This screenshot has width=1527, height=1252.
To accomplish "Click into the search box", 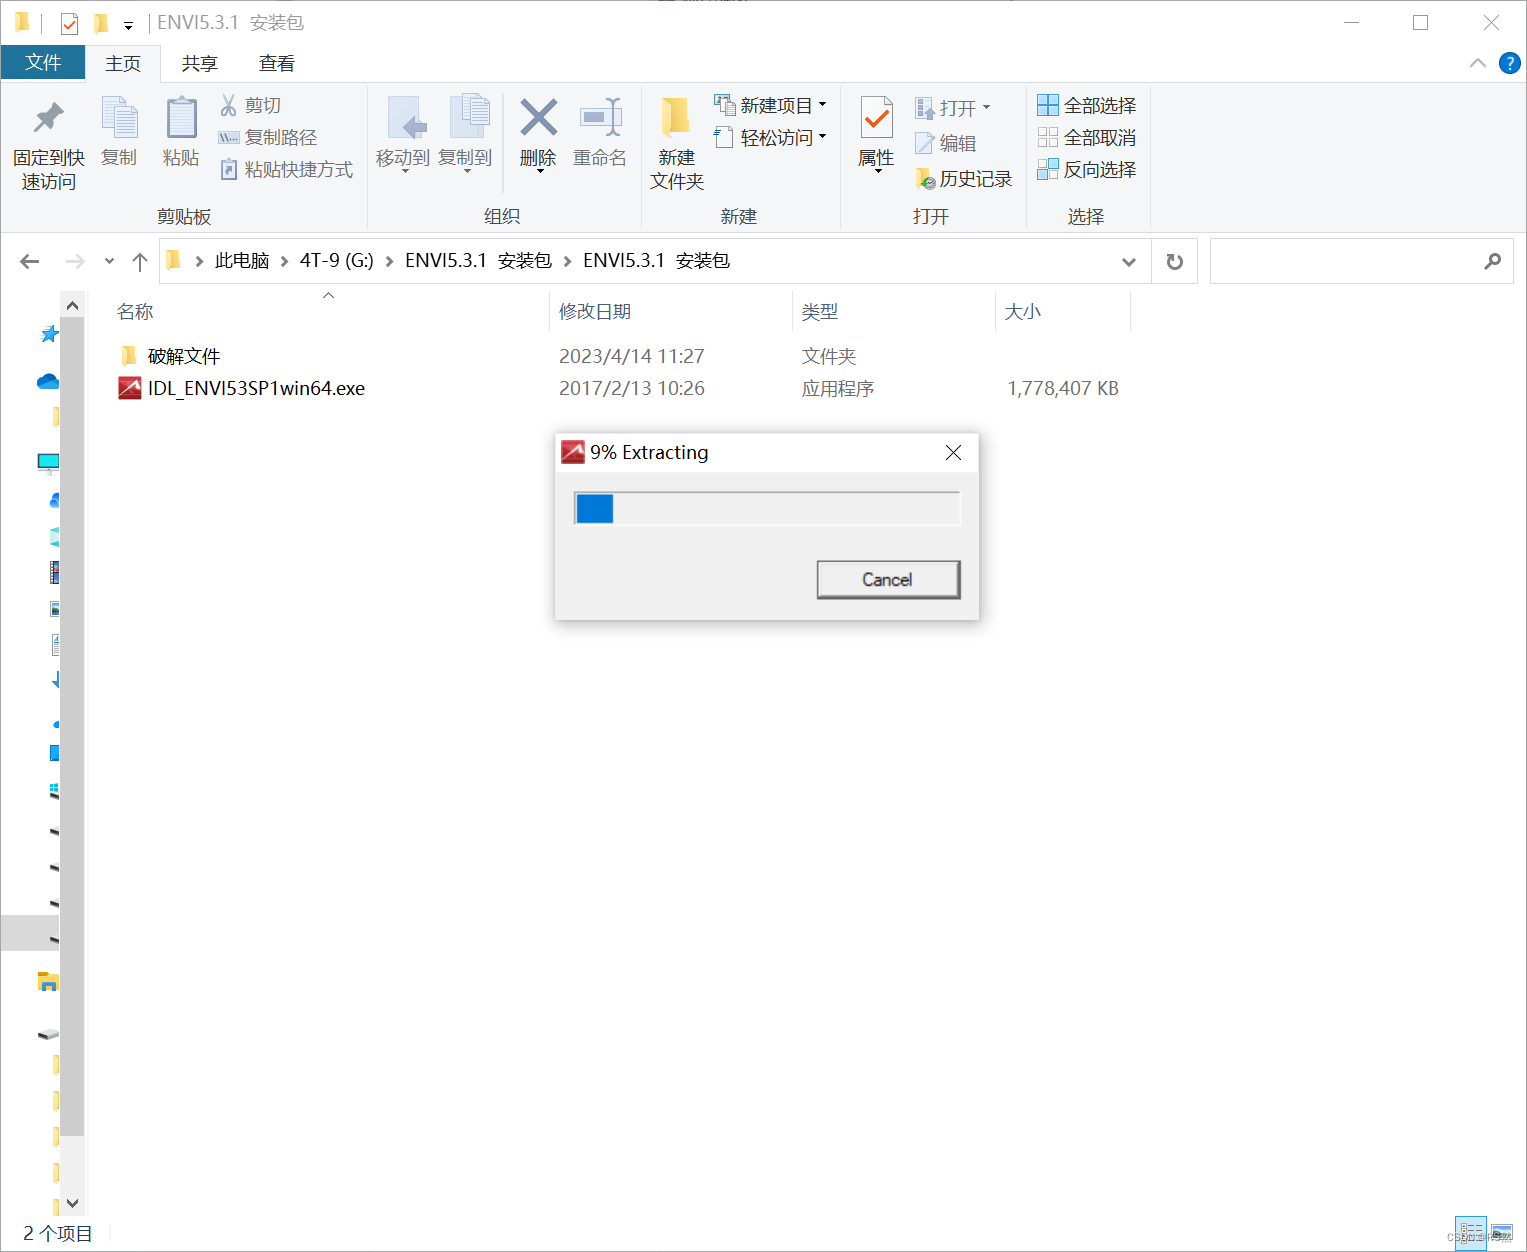I will point(1345,261).
